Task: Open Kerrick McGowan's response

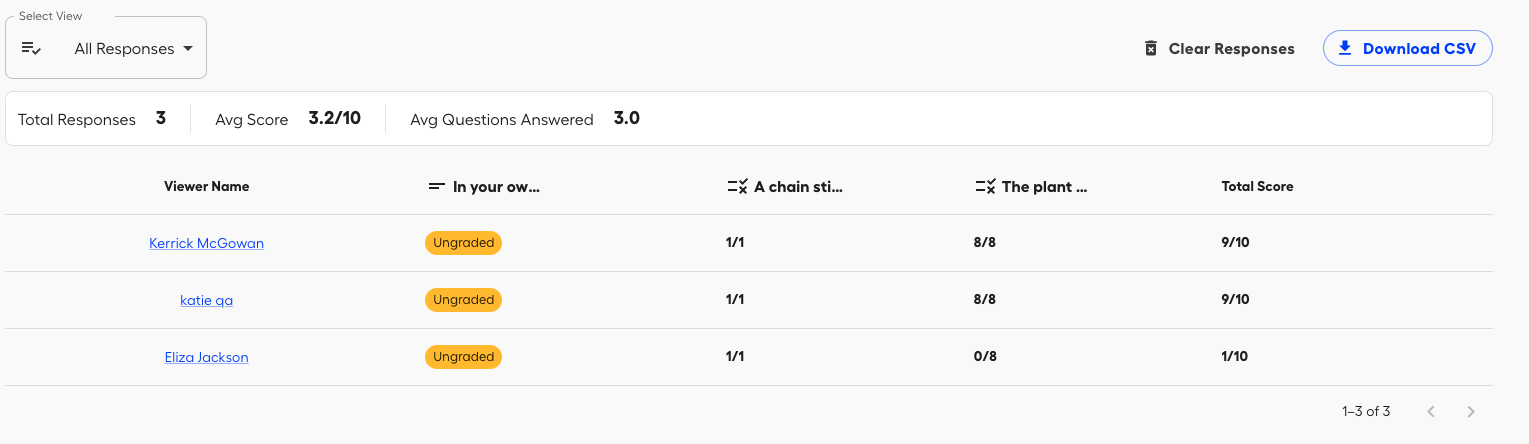Action: click(206, 243)
